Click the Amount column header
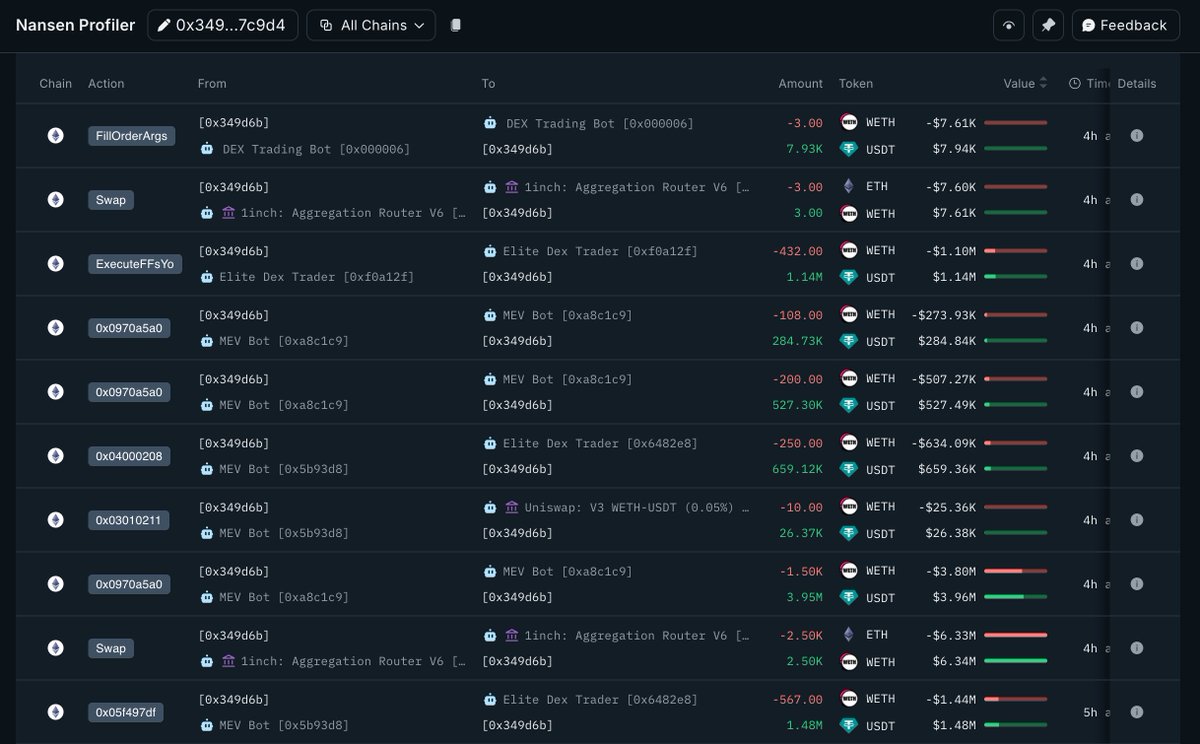This screenshot has width=1200, height=744. (x=801, y=83)
